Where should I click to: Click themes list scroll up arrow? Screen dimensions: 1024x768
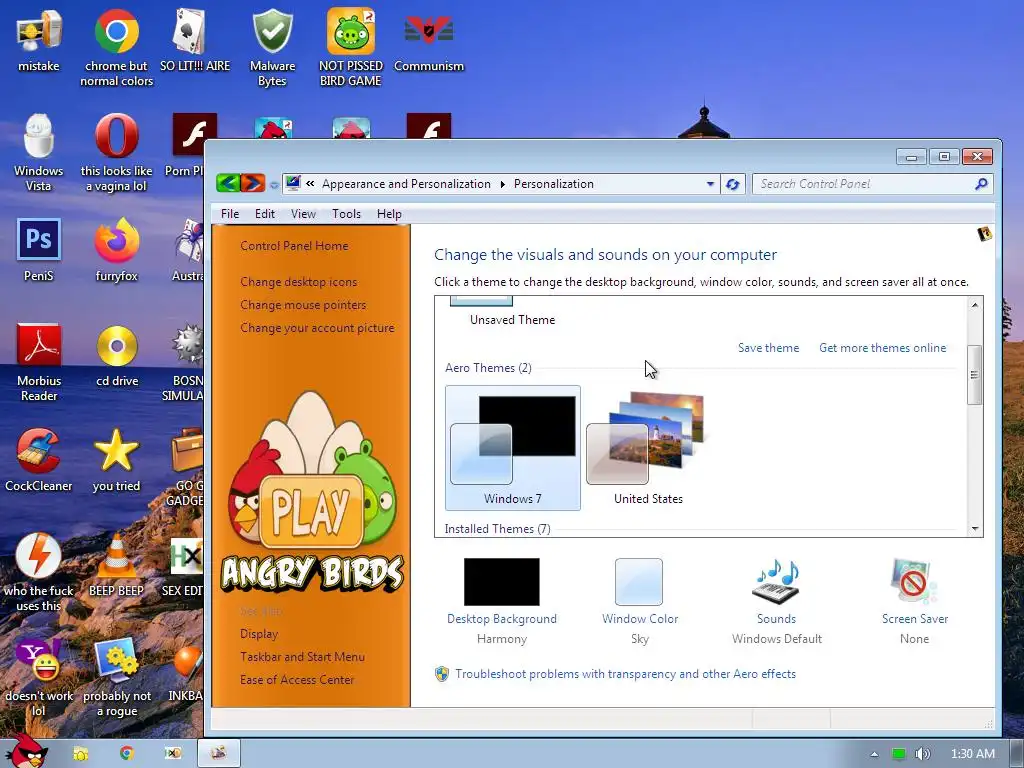(x=975, y=305)
